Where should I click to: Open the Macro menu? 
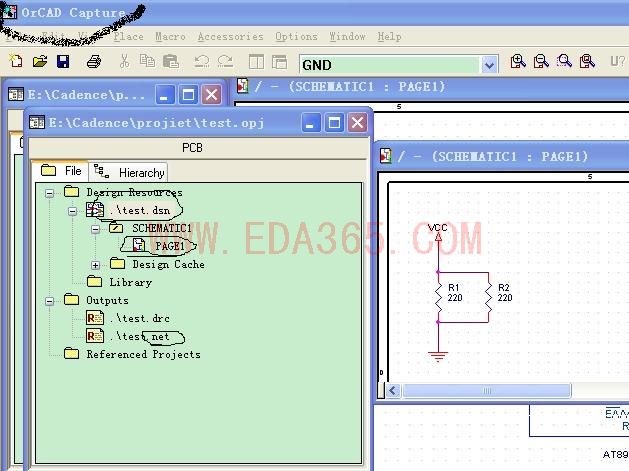[170, 37]
